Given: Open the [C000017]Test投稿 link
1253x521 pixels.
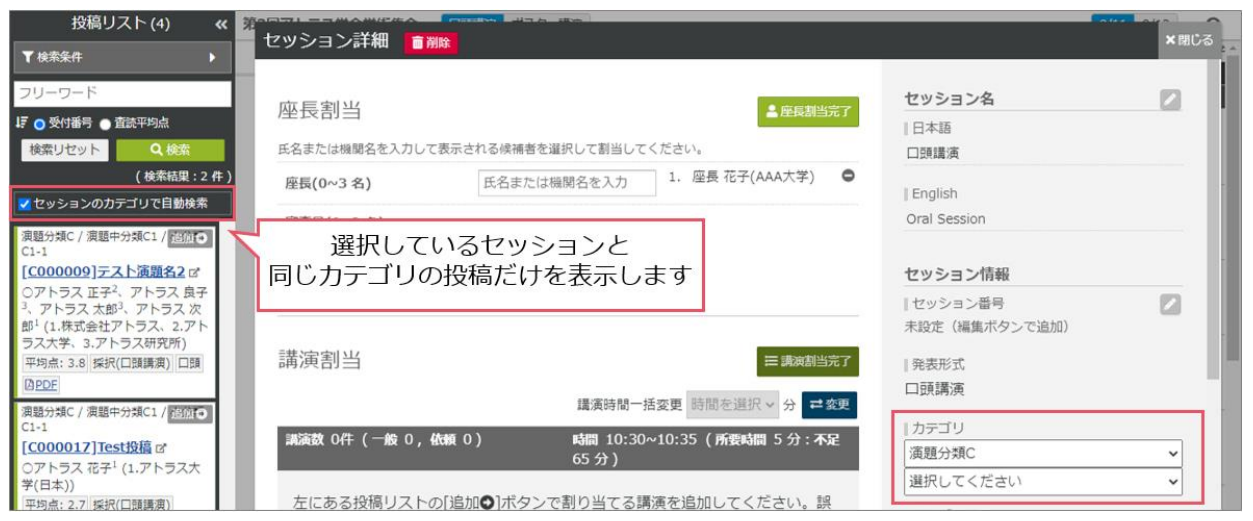Looking at the screenshot, I should (x=86, y=446).
